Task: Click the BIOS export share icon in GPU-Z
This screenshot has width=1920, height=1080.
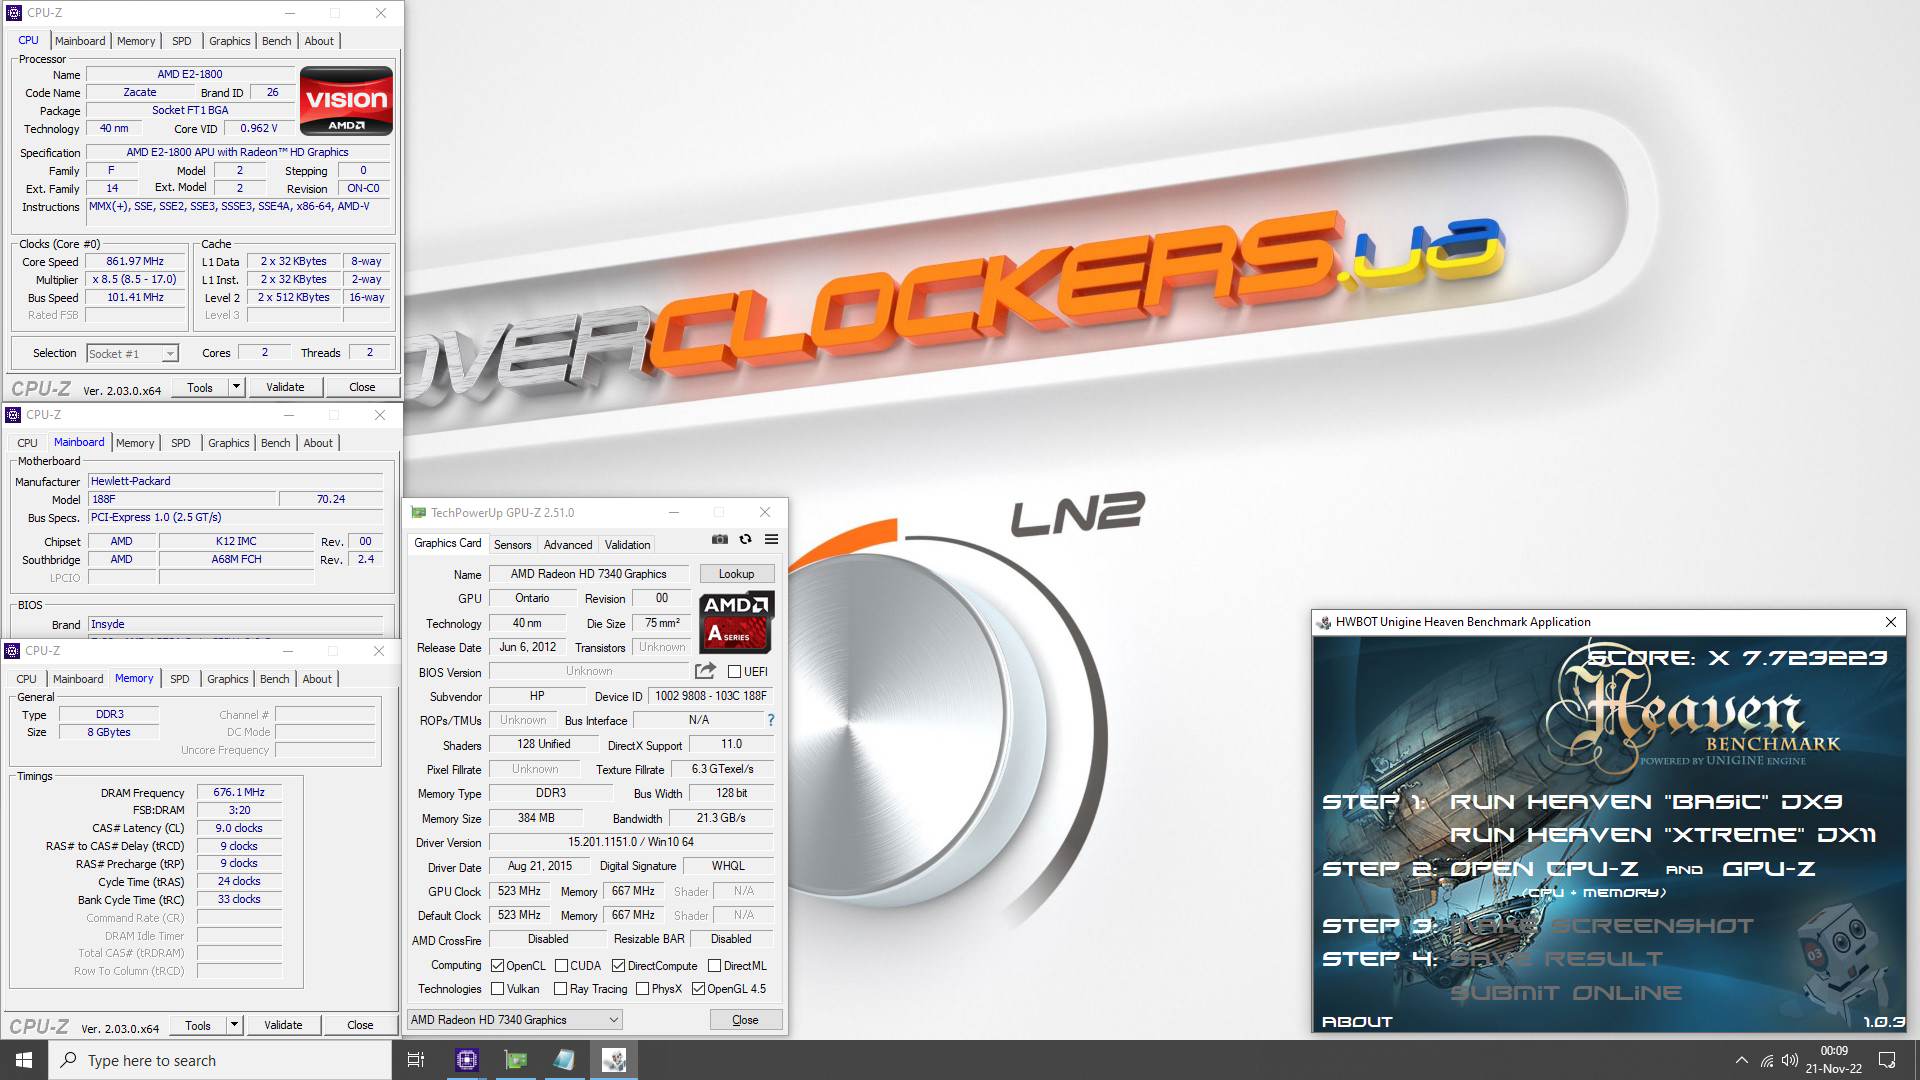Action: click(705, 671)
